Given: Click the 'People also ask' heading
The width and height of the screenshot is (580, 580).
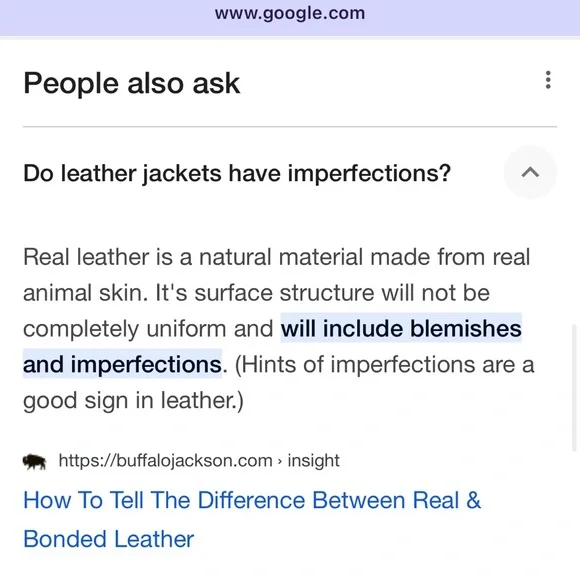Looking at the screenshot, I should [132, 83].
